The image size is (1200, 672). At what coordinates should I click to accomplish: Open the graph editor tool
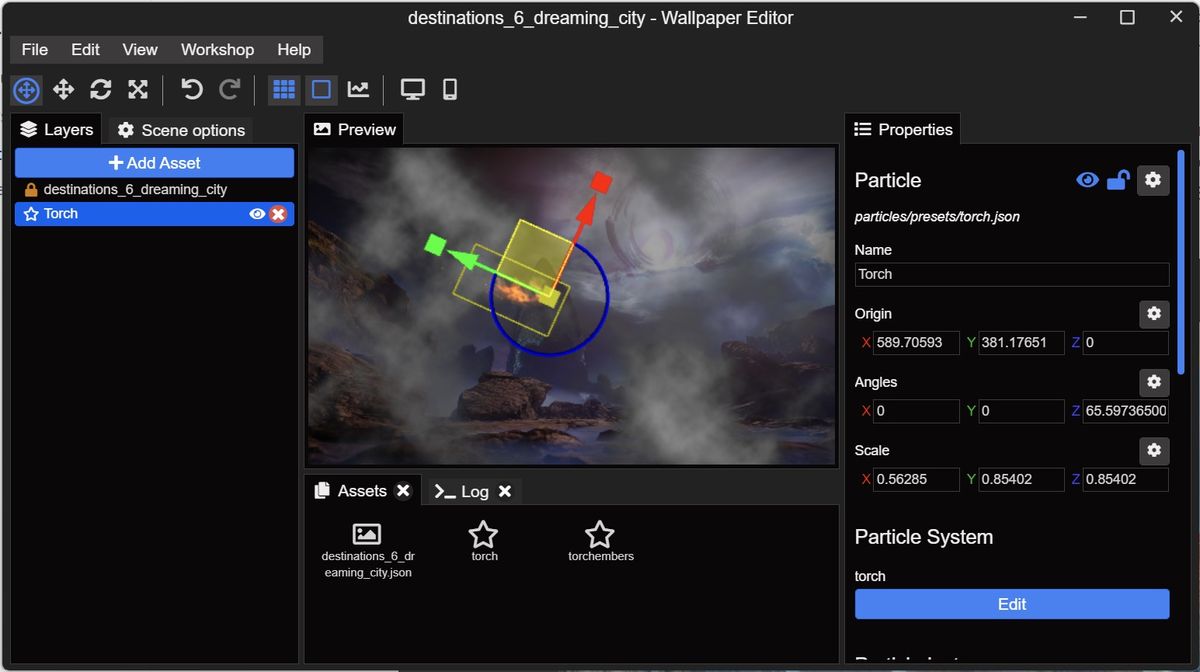pyautogui.click(x=358, y=89)
